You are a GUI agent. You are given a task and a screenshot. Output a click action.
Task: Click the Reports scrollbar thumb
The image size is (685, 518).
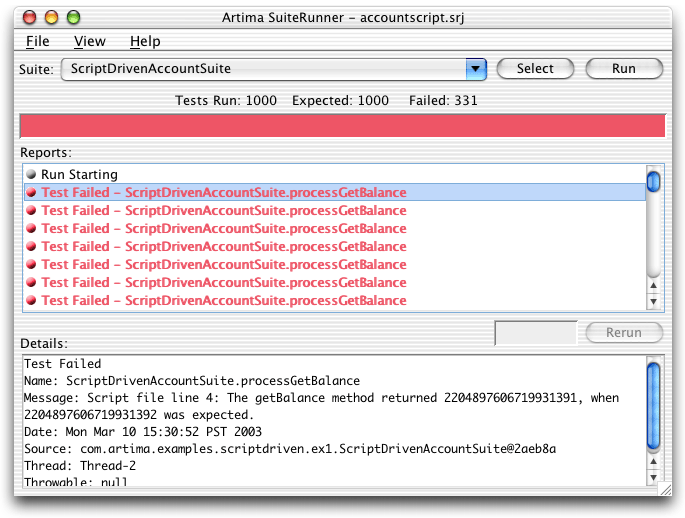pyautogui.click(x=654, y=182)
